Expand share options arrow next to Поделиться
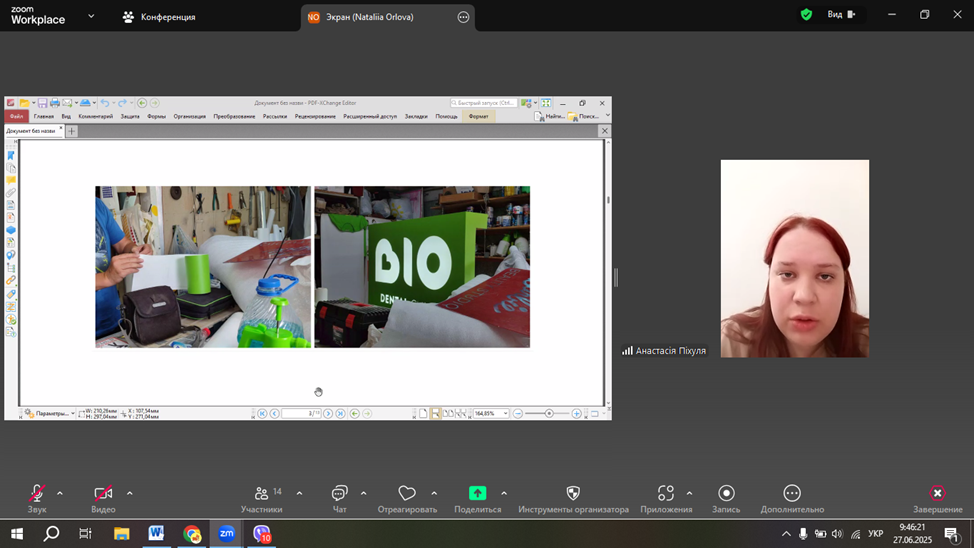The height and width of the screenshot is (548, 974). tap(504, 493)
